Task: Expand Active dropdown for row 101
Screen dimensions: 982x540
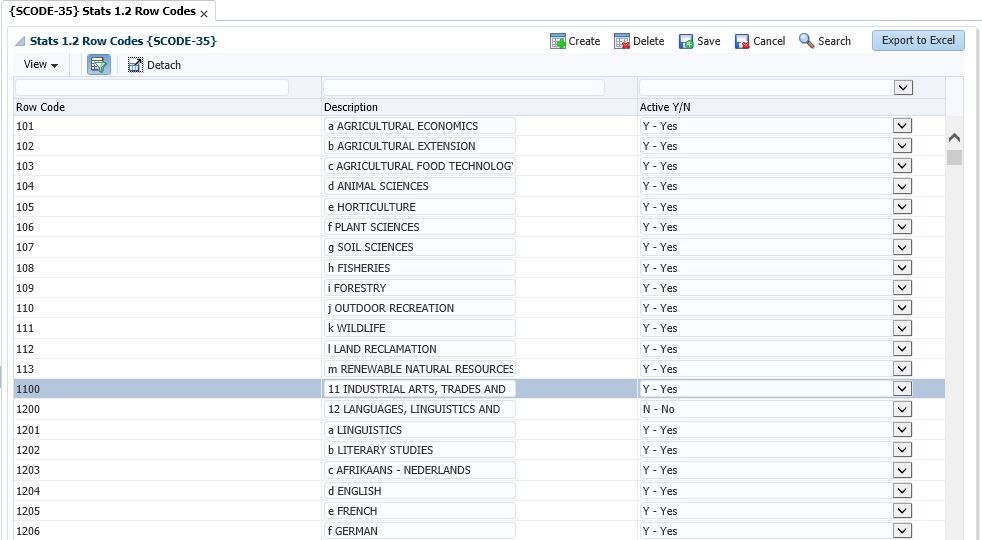Action: pos(902,126)
